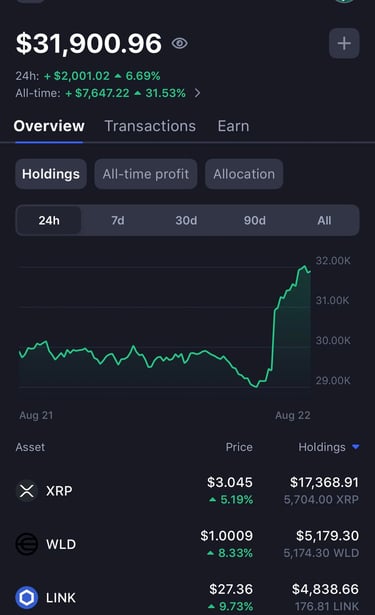375x615 pixels.
Task: Click the 24h change +$2,001.02
Action: (77, 76)
